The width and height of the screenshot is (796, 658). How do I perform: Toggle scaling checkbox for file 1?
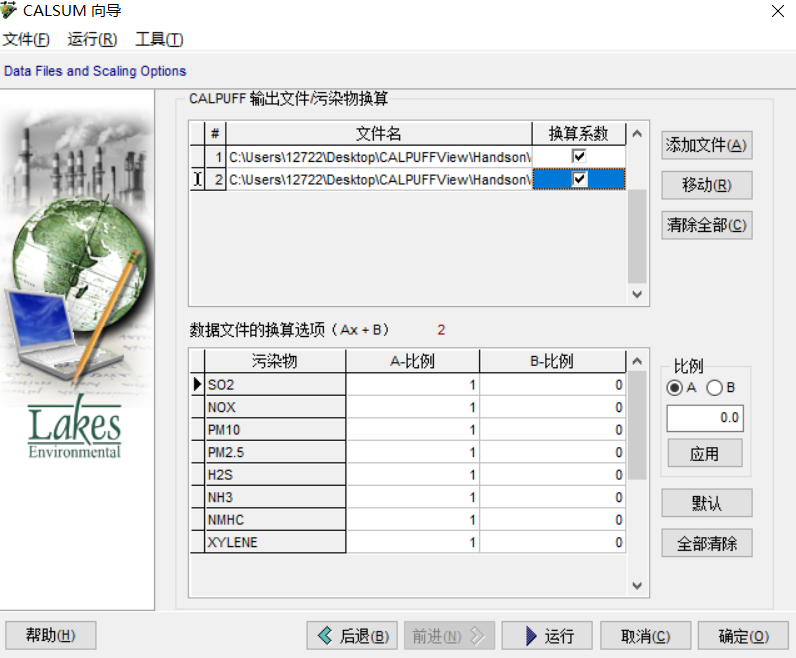[579, 157]
